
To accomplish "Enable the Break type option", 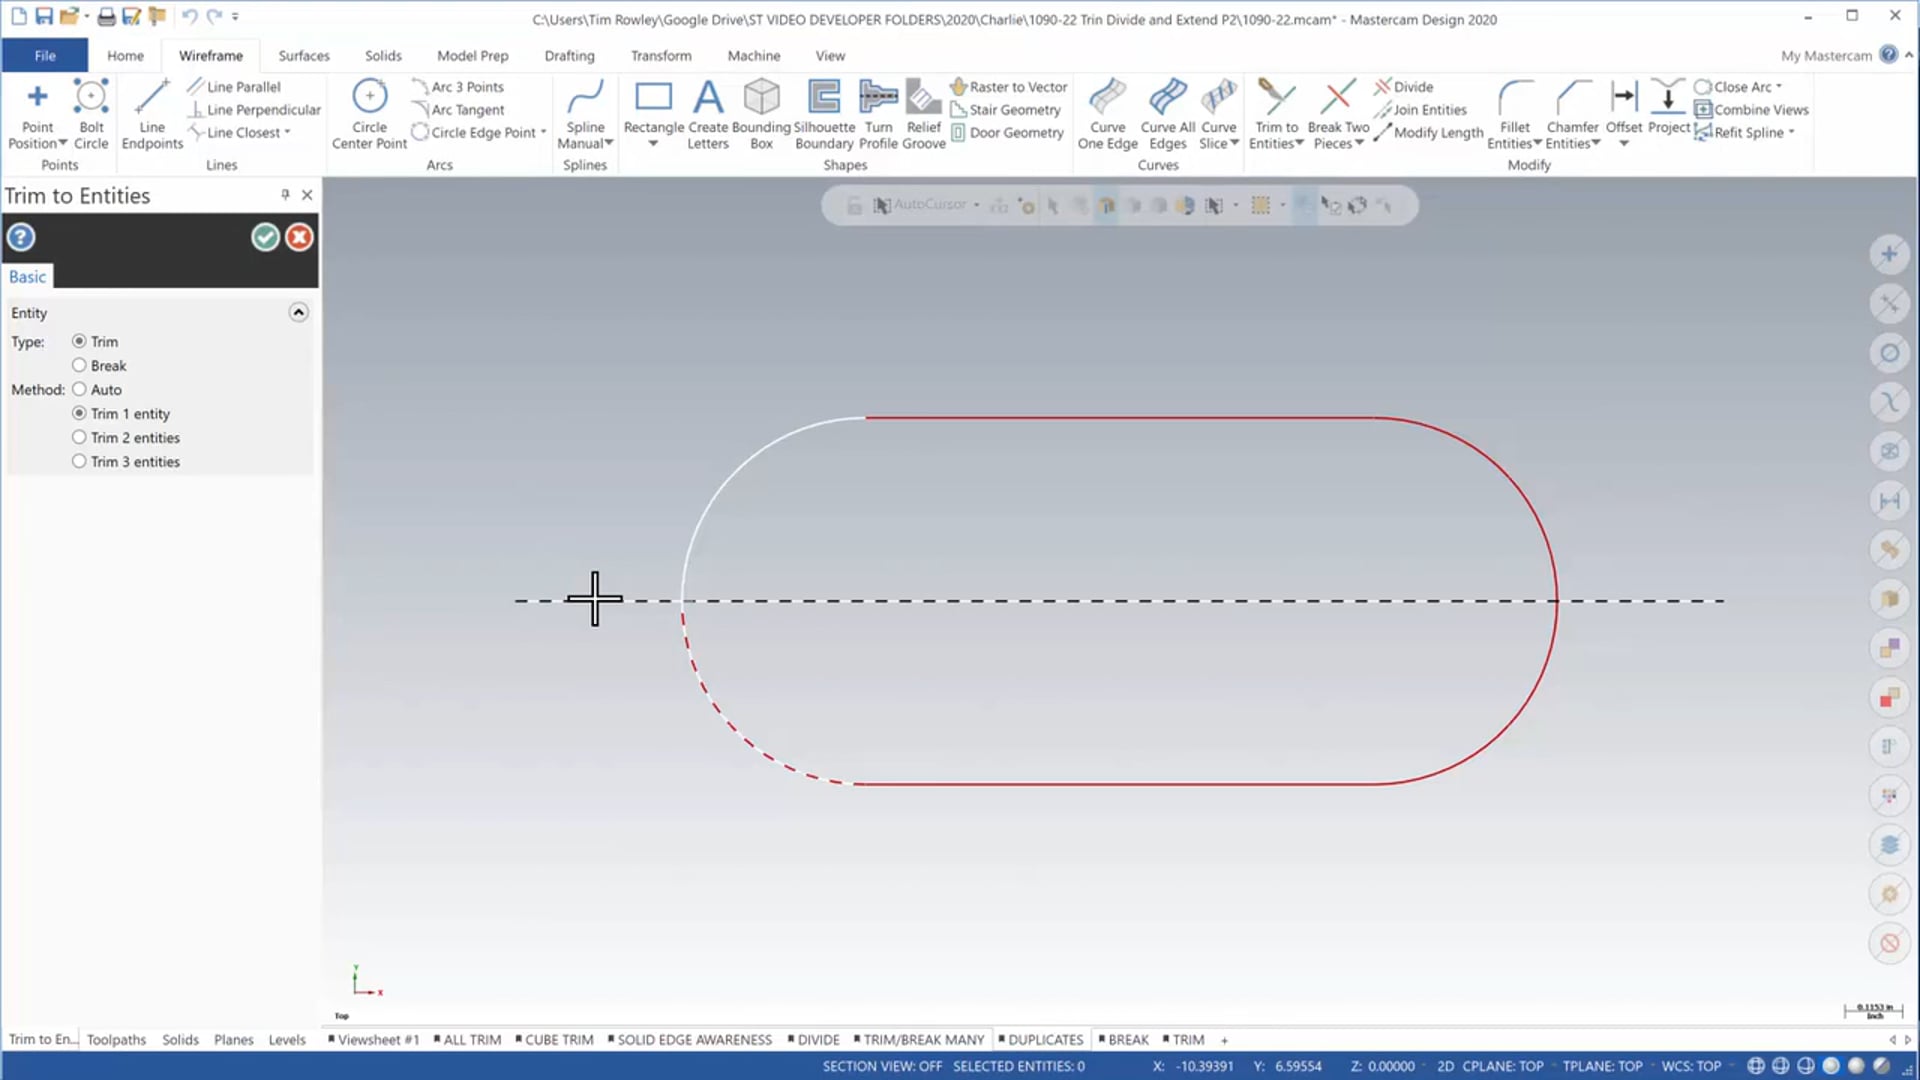I will pos(79,365).
